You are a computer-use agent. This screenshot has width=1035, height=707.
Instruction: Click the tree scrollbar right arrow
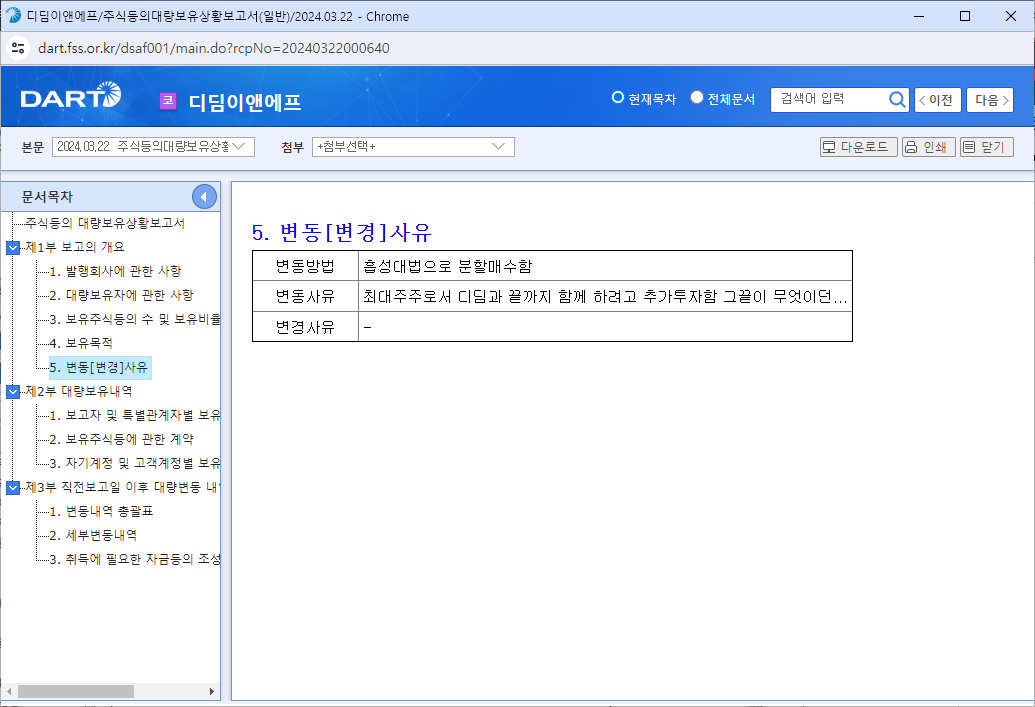tap(212, 691)
